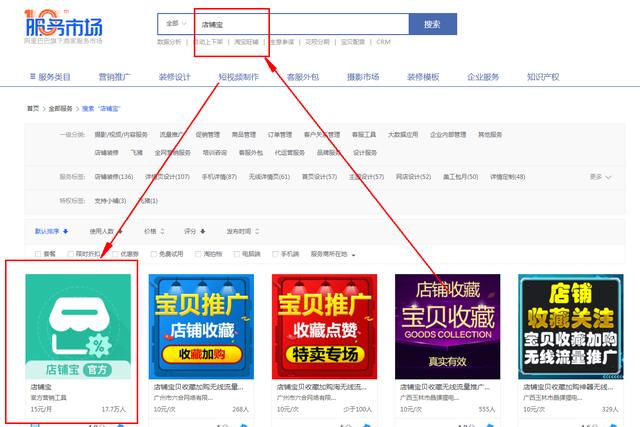The image size is (640, 427).
Task: Click the 服务市场 logo
Action: [64, 26]
